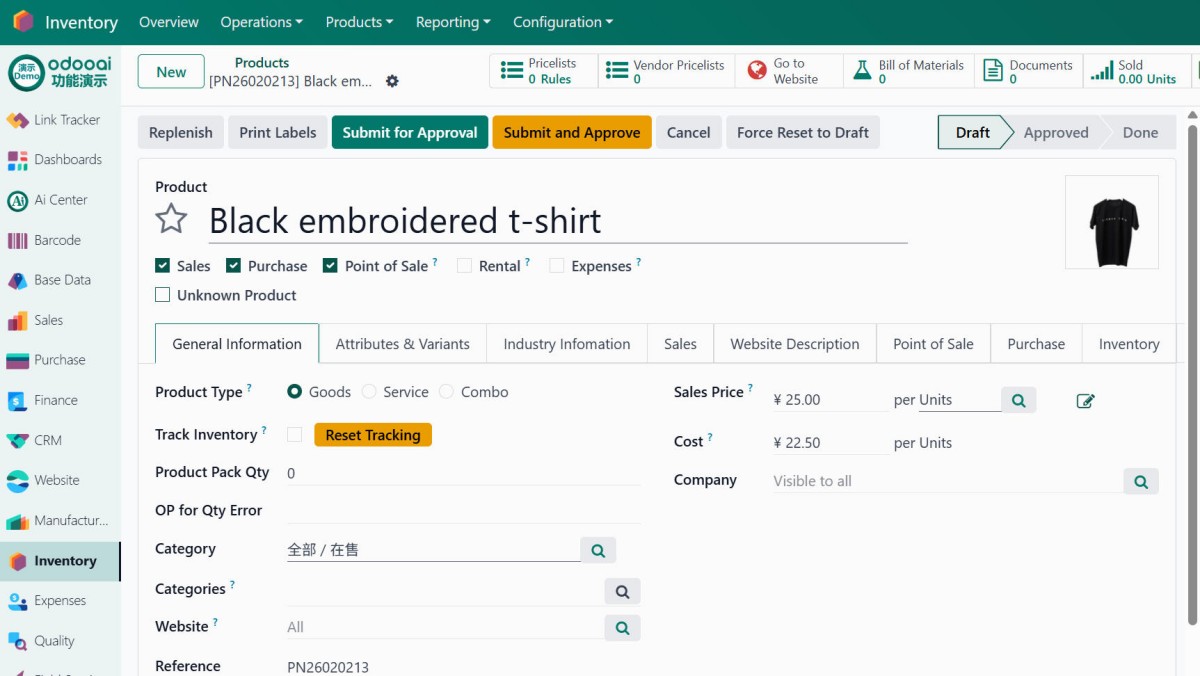The height and width of the screenshot is (676, 1200).
Task: Click the Purchase sidebar icon
Action: (x=18, y=360)
